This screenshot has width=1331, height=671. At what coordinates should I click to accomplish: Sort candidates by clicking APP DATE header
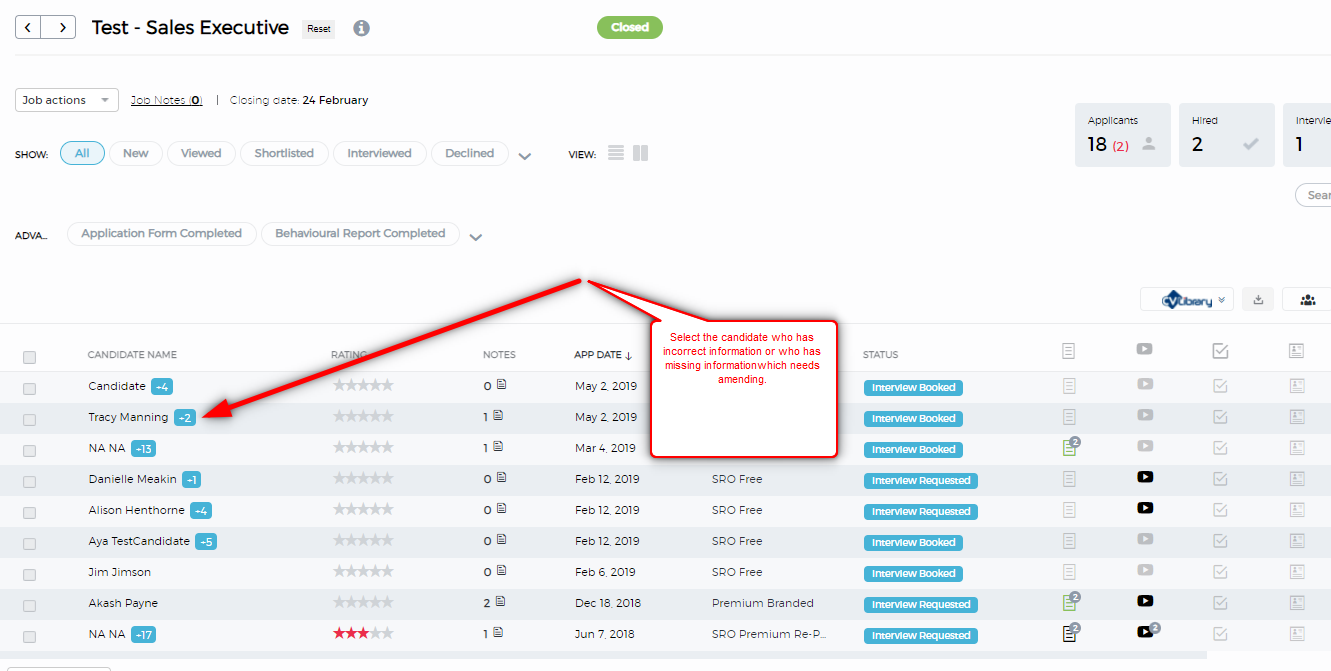click(600, 354)
